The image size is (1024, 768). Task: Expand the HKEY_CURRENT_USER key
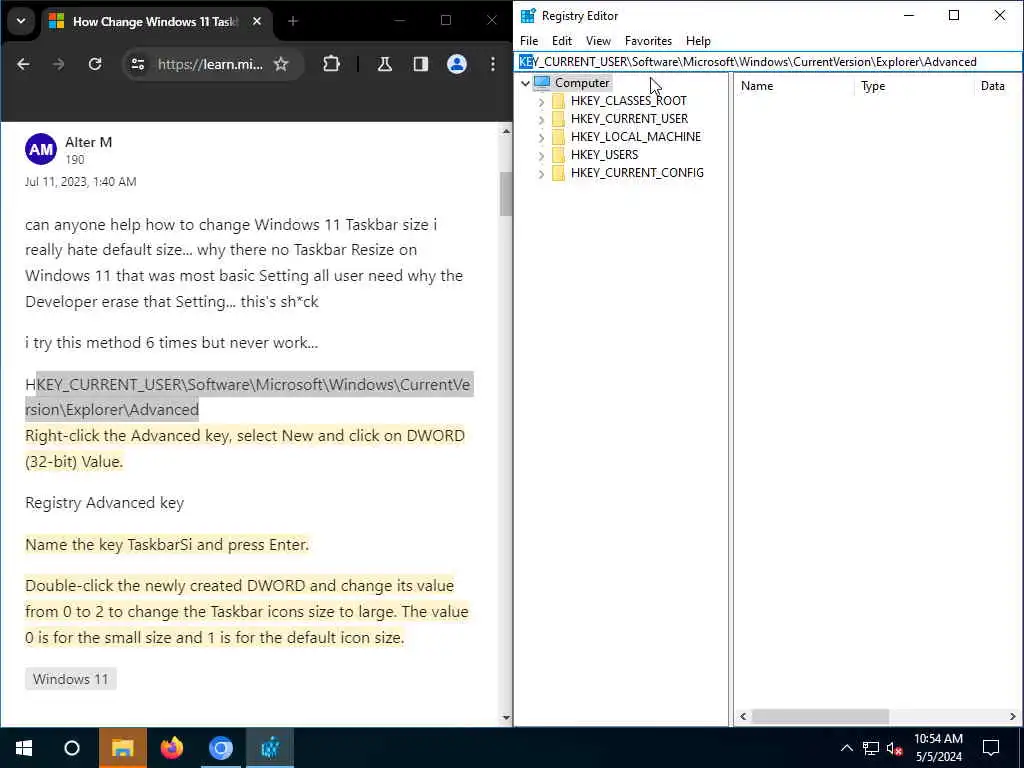point(541,120)
